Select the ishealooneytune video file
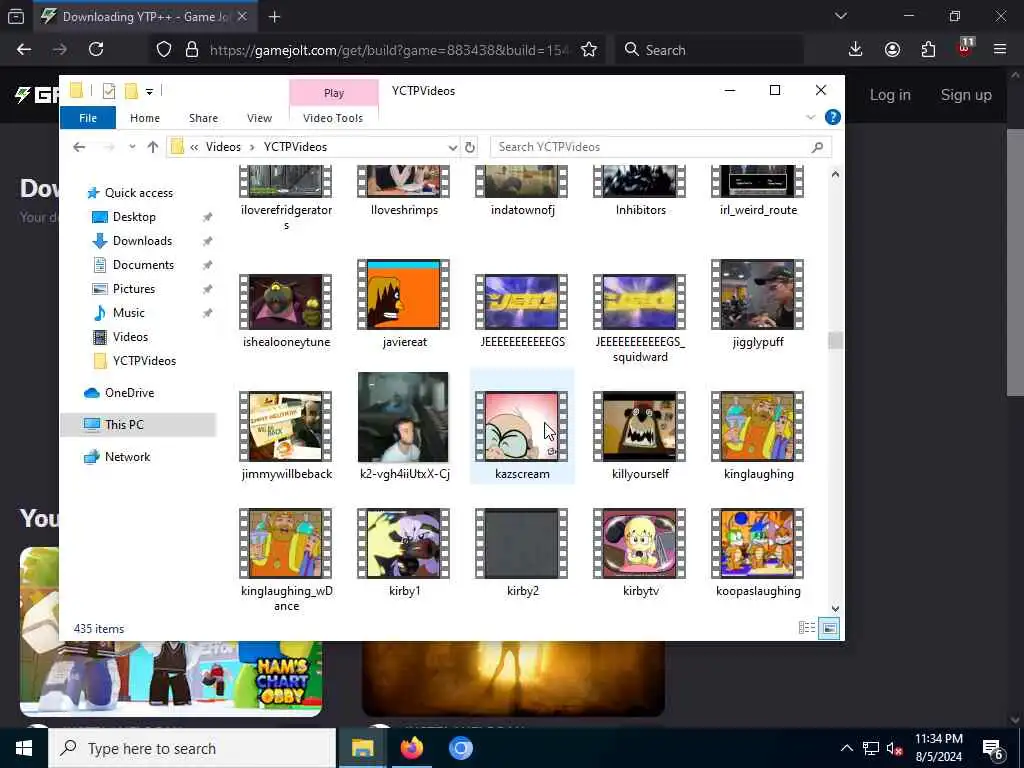This screenshot has height=768, width=1024. 286,312
